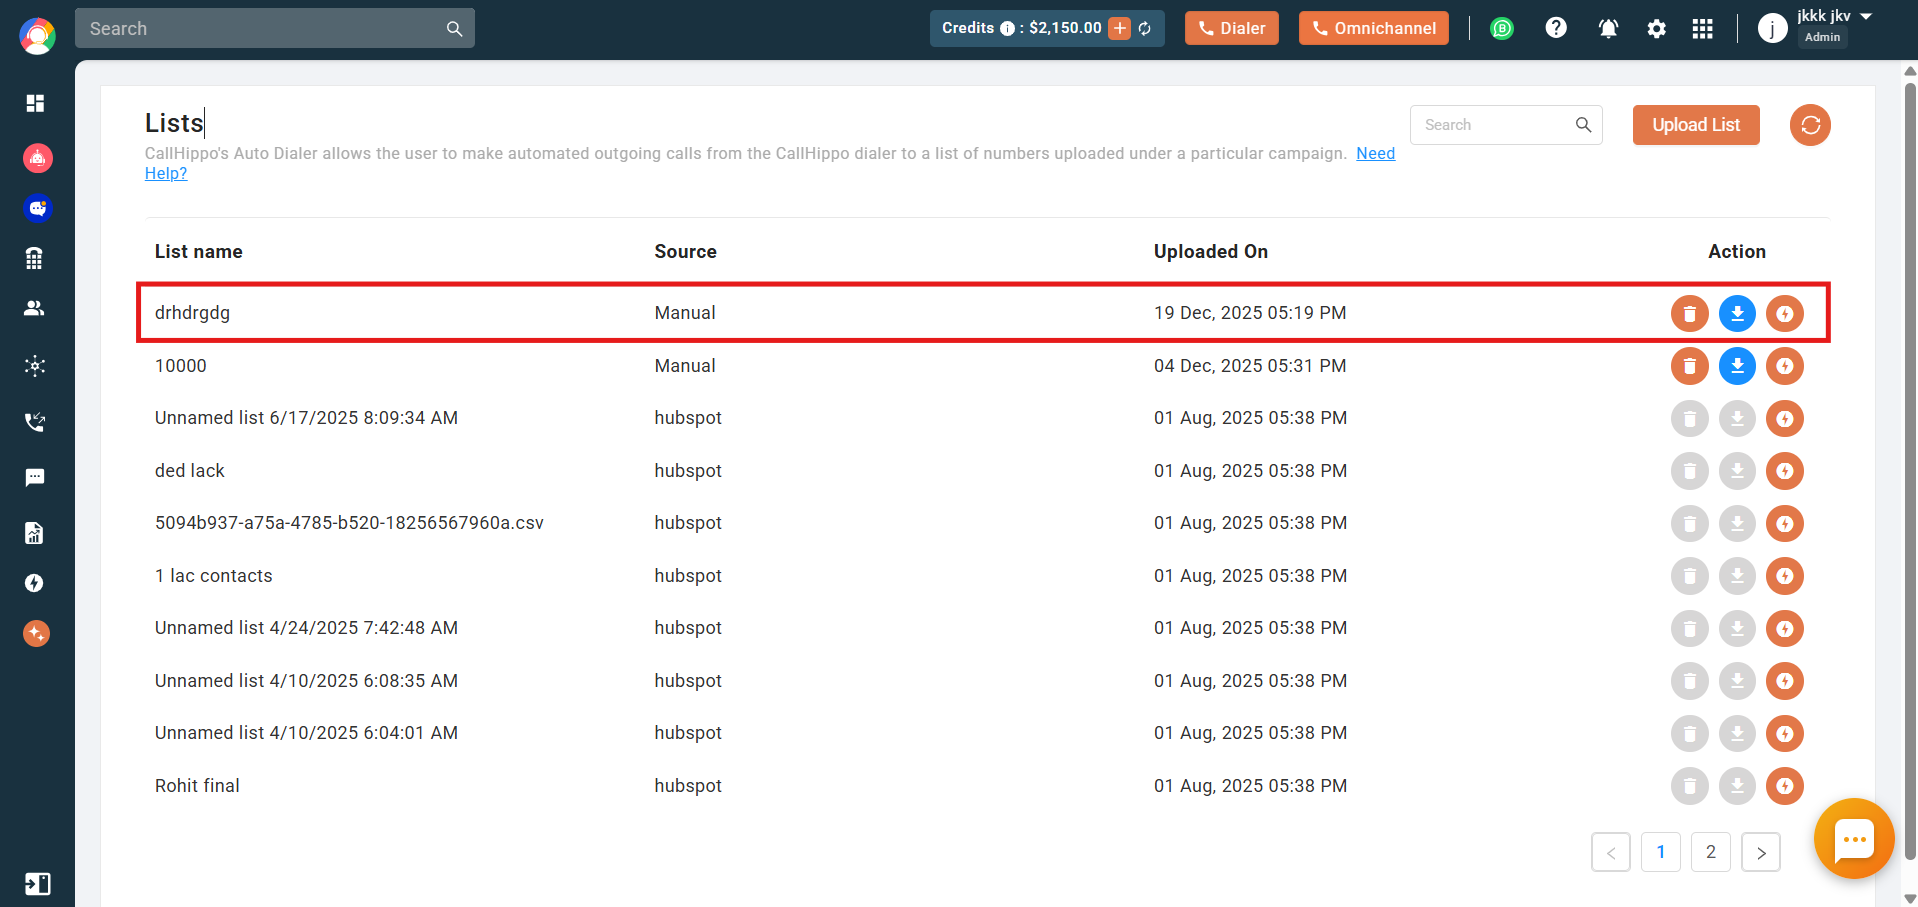
Task: Select 'Rohit final' list name
Action: [197, 786]
